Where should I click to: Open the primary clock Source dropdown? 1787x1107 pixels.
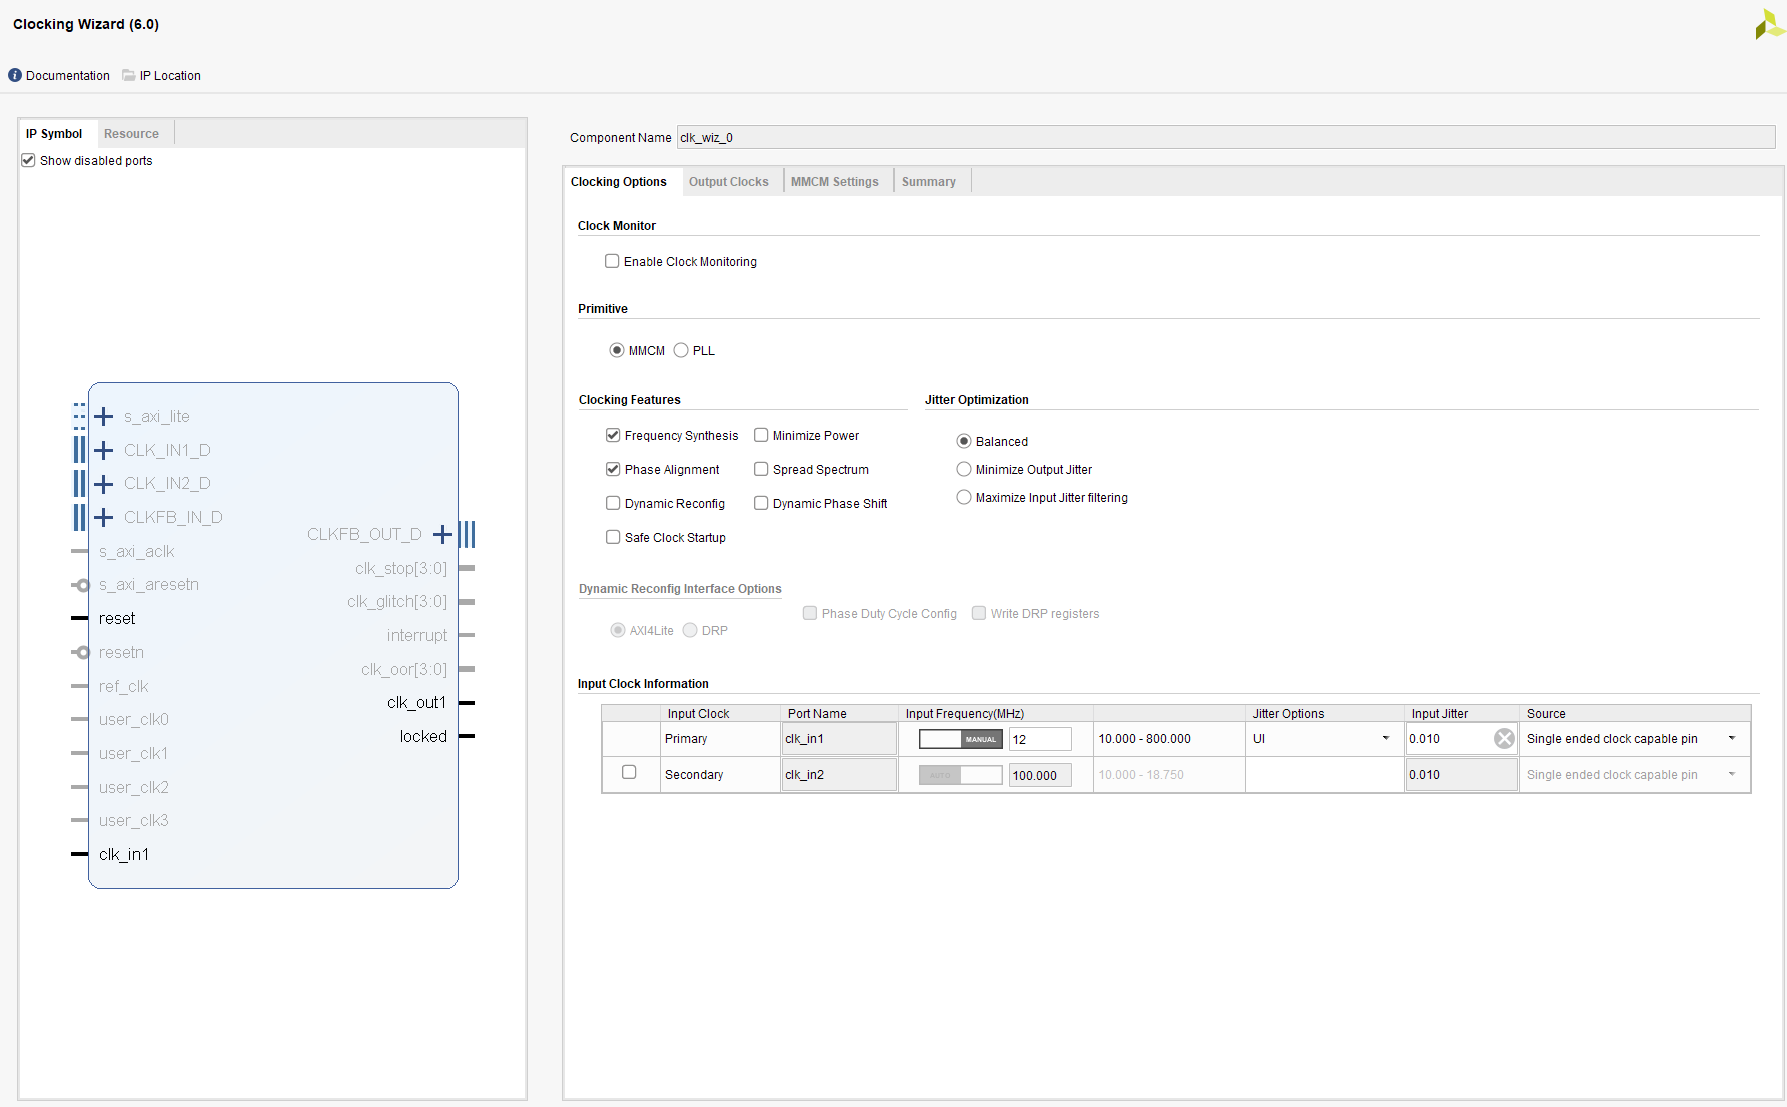[1731, 739]
